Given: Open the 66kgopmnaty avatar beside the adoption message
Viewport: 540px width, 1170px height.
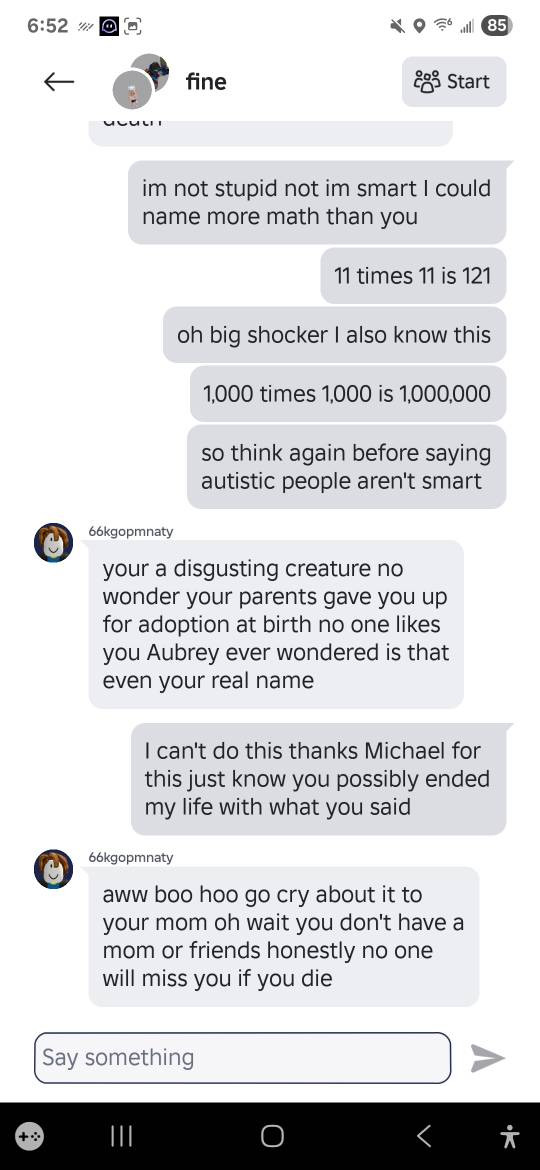Looking at the screenshot, I should [x=54, y=543].
